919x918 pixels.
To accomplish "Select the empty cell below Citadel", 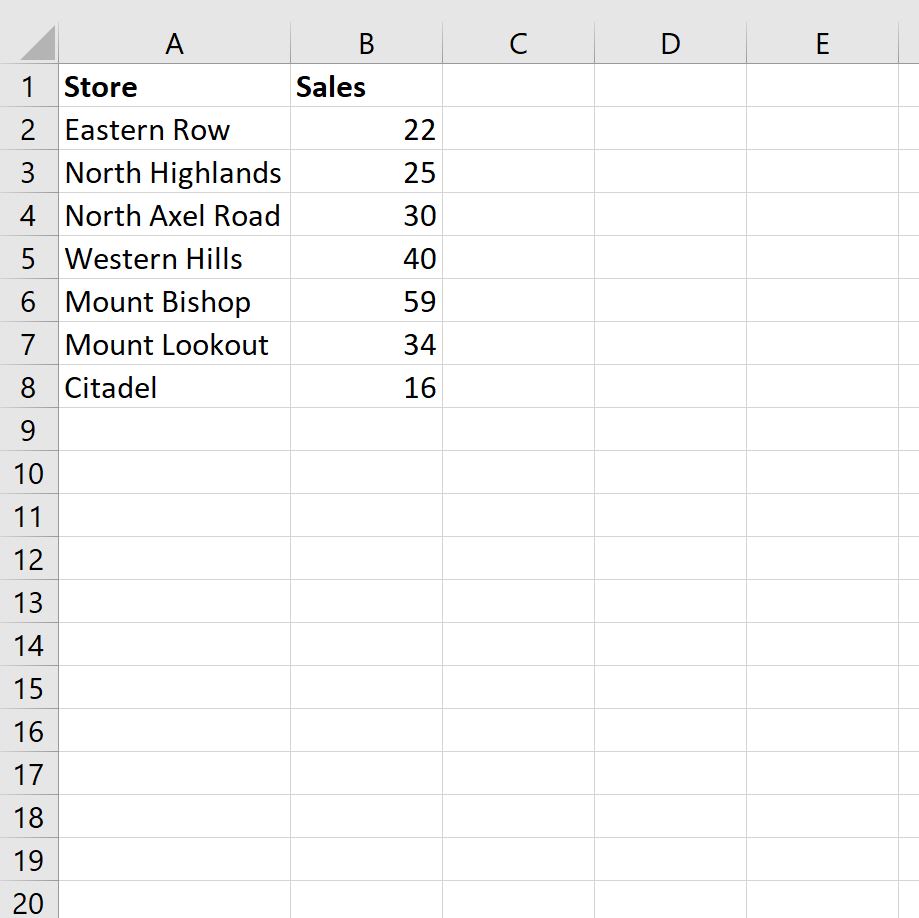I will click(x=174, y=430).
